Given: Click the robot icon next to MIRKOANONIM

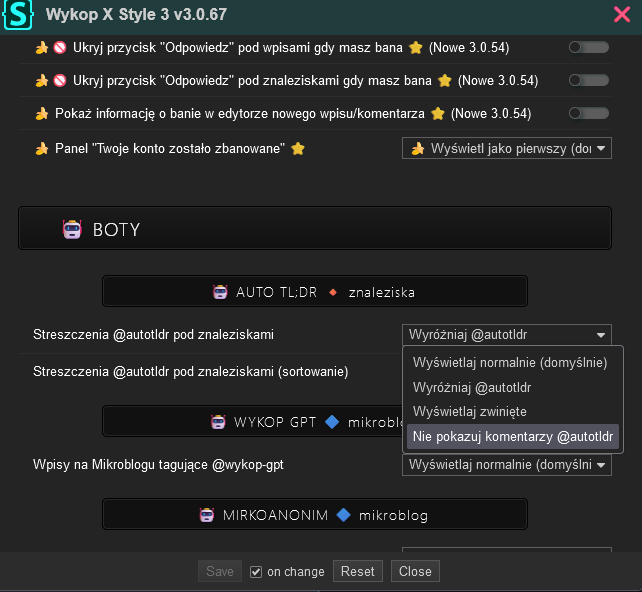Looking at the screenshot, I should (x=205, y=515).
